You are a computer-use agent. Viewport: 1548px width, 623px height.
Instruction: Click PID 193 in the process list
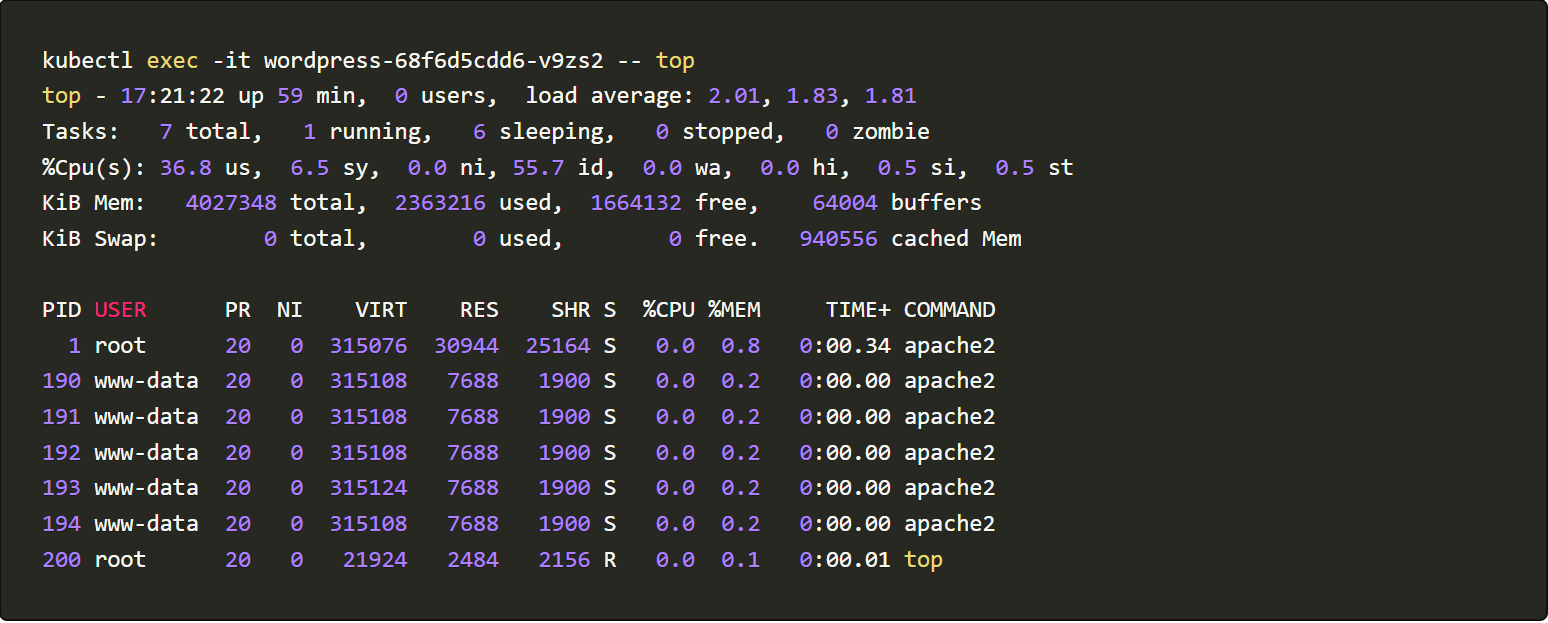click(62, 488)
